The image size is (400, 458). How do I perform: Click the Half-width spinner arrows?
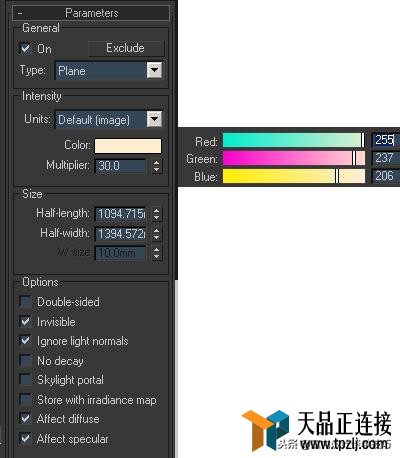pyautogui.click(x=157, y=233)
